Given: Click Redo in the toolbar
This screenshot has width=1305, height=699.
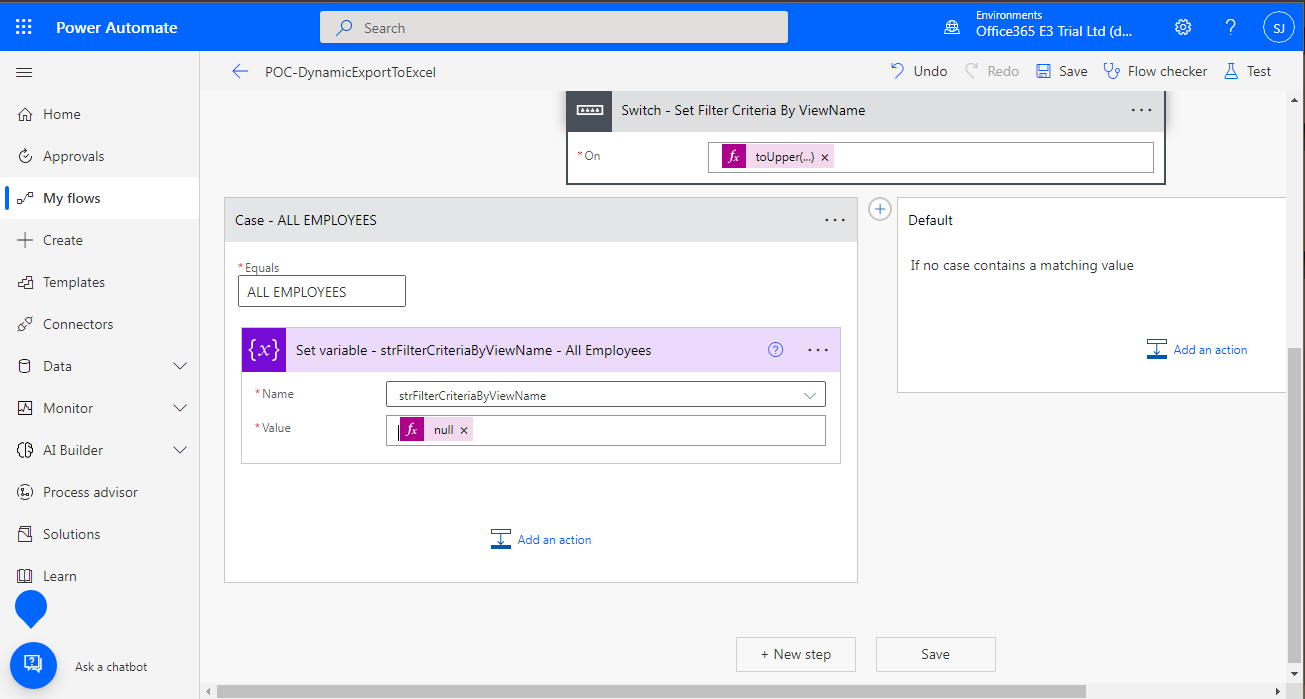Looking at the screenshot, I should [992, 71].
